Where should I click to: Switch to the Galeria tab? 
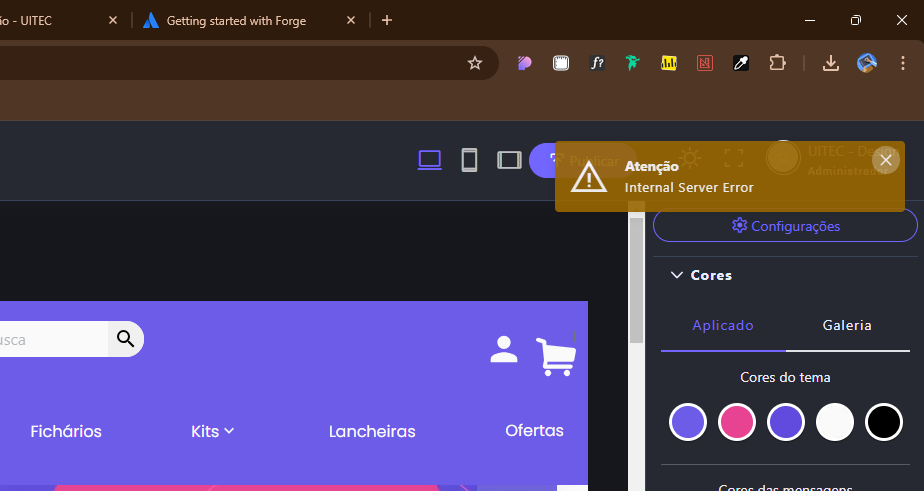coord(847,325)
